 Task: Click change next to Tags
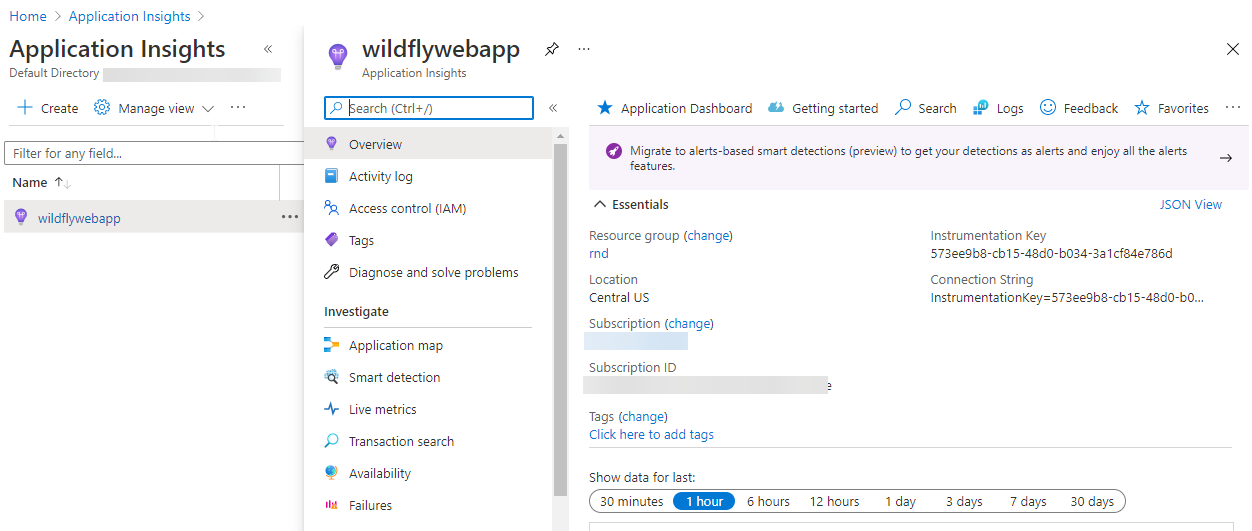tap(643, 416)
